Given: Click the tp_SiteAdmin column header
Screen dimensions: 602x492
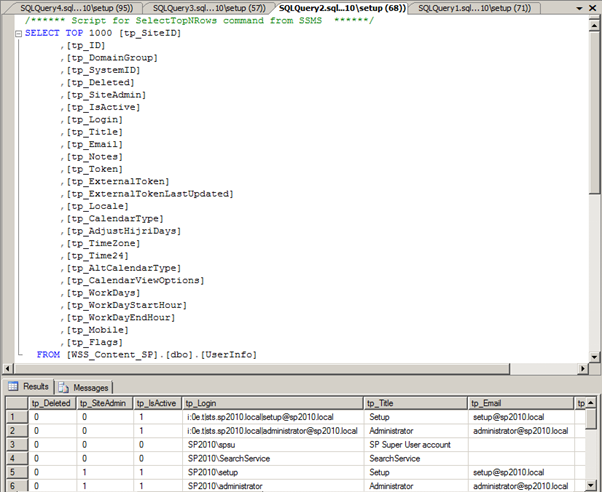Looking at the screenshot, I should (105, 402).
